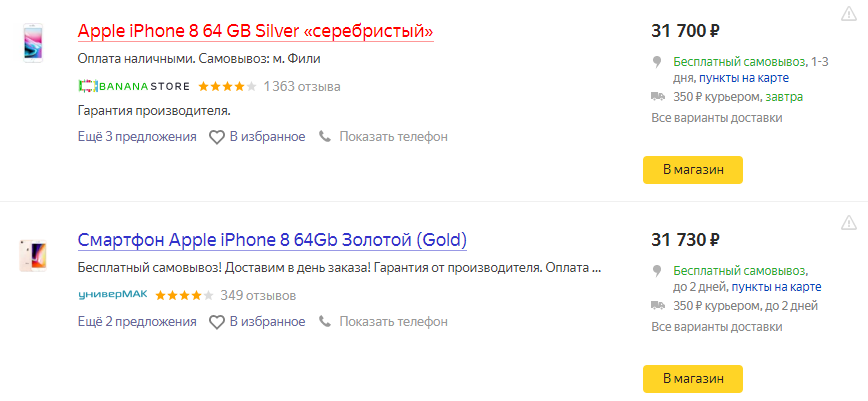Toggle the heart favorite icon for the Gold iPhone
Image resolution: width=868 pixels, height=401 pixels.
click(x=216, y=322)
